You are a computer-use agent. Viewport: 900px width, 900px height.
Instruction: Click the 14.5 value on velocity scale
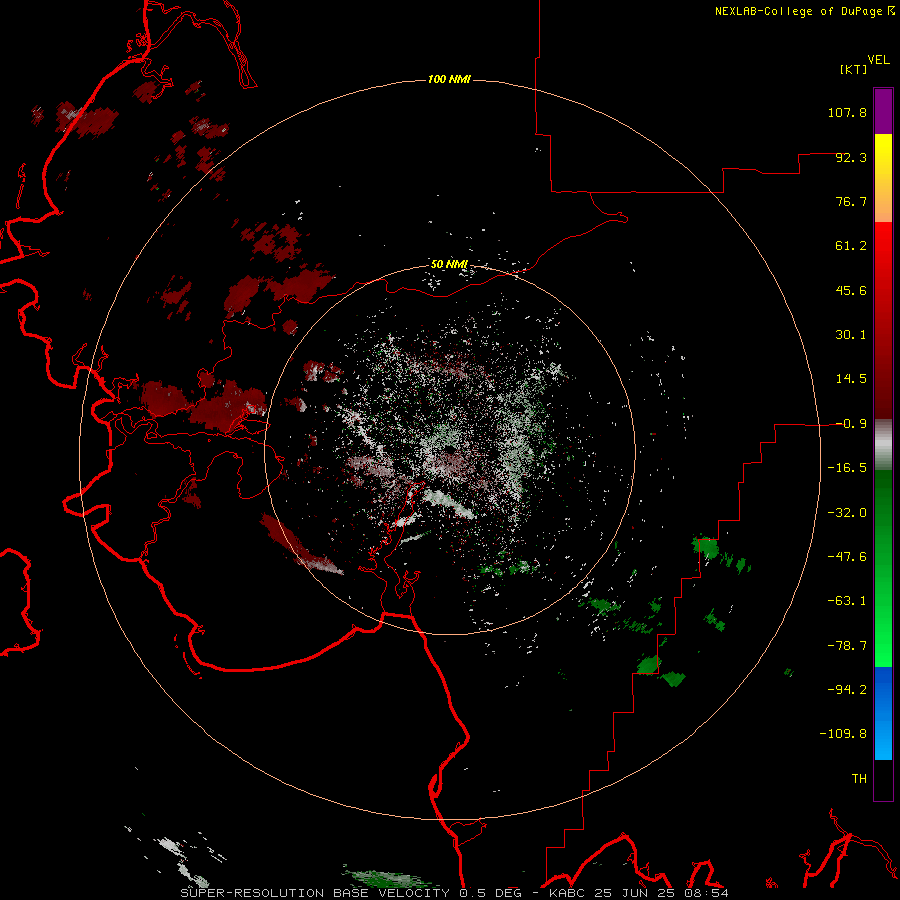coord(851,379)
